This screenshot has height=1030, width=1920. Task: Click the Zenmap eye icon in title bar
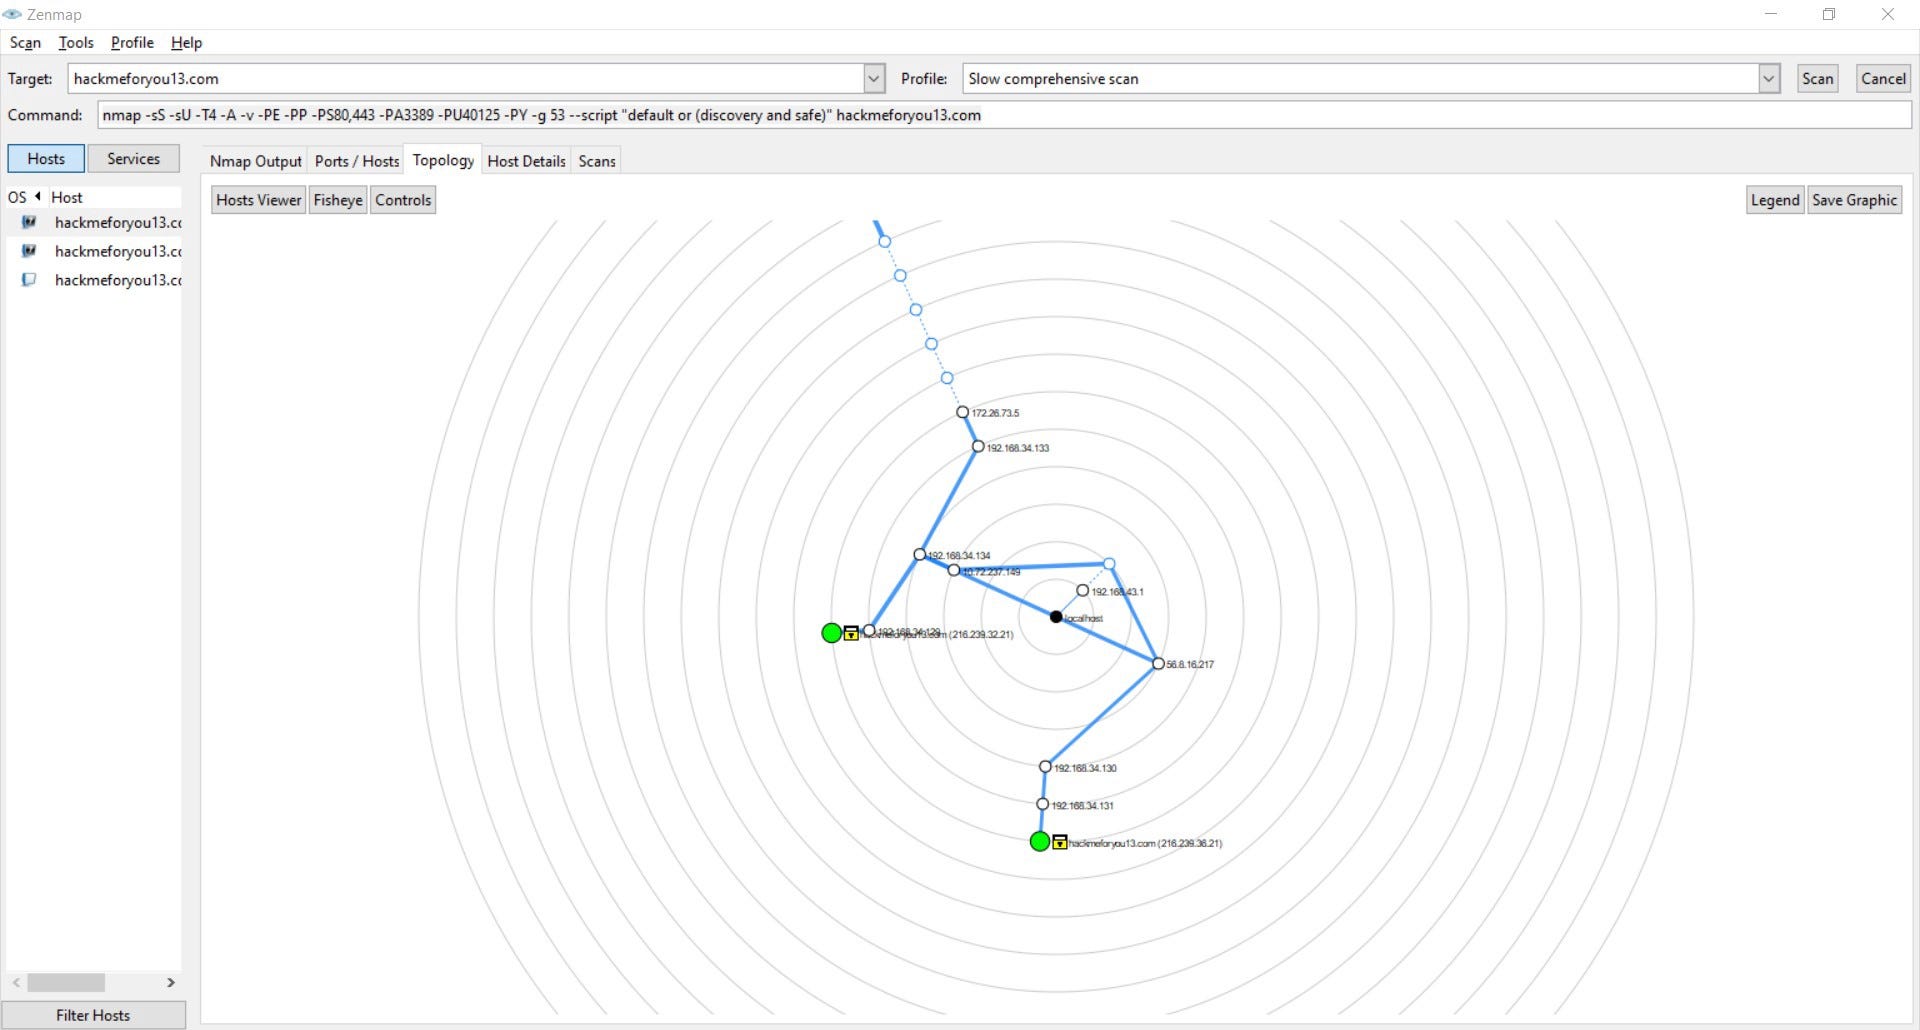click(12, 14)
